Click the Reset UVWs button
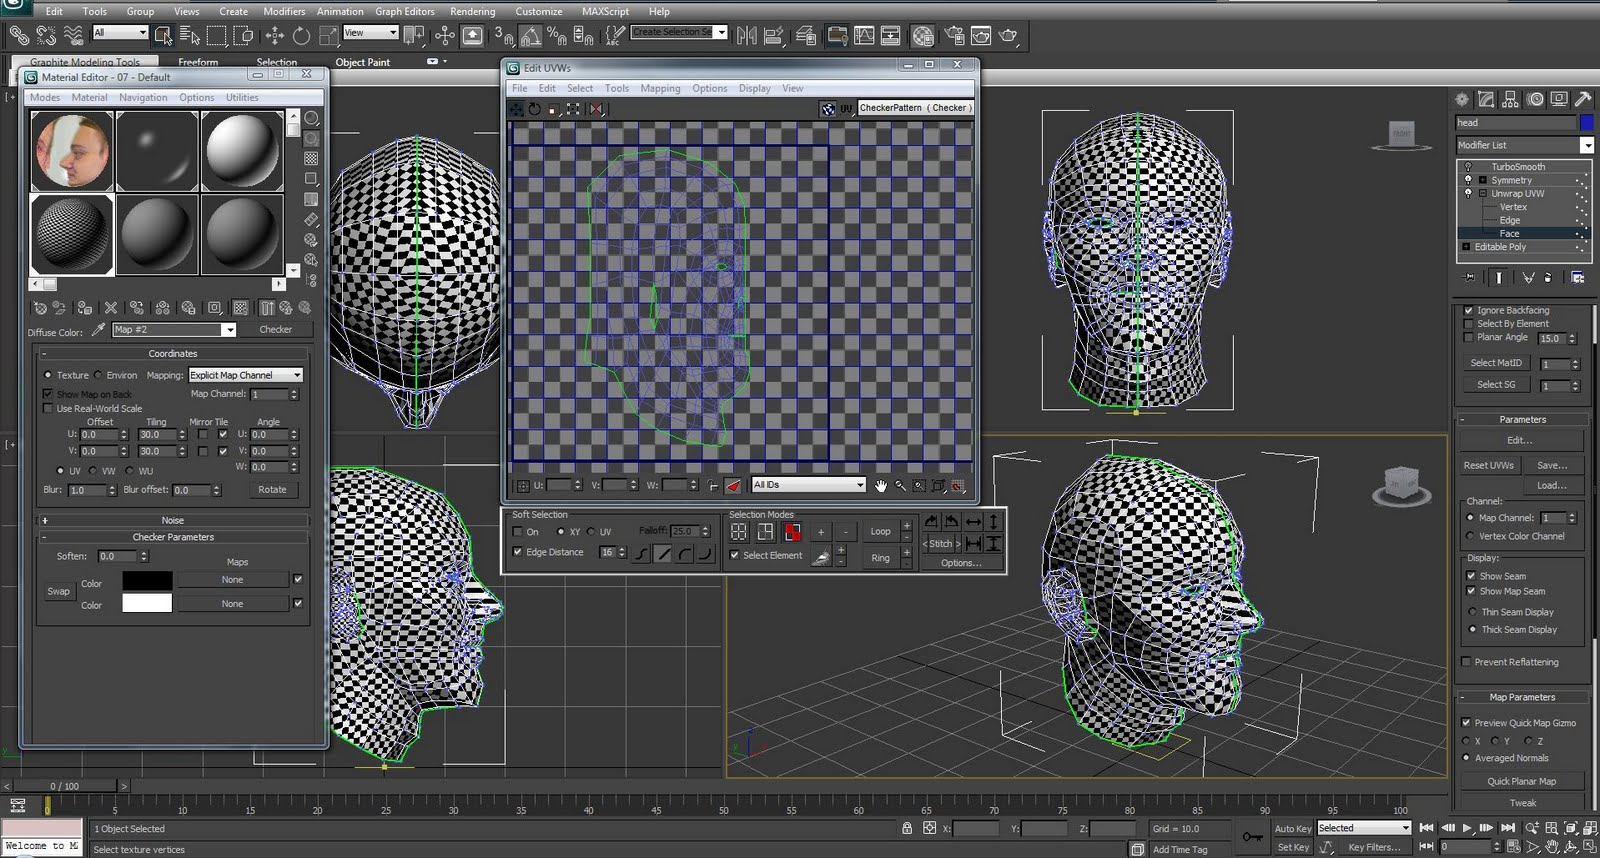Viewport: 1600px width, 858px height. point(1488,465)
